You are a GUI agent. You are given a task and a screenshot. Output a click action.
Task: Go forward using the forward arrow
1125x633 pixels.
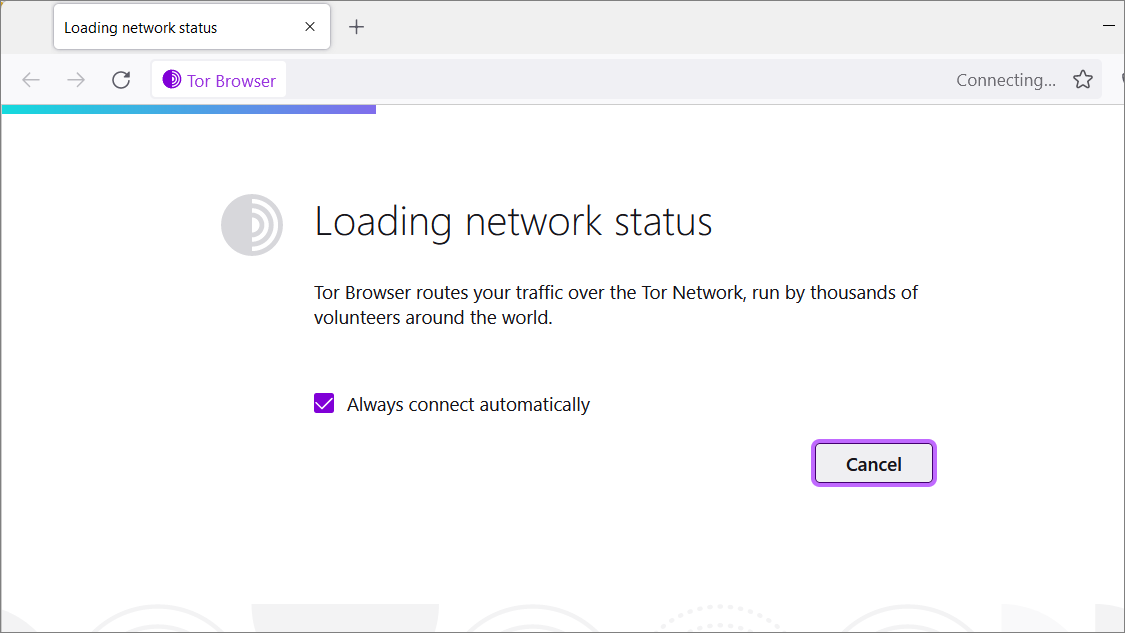76,80
